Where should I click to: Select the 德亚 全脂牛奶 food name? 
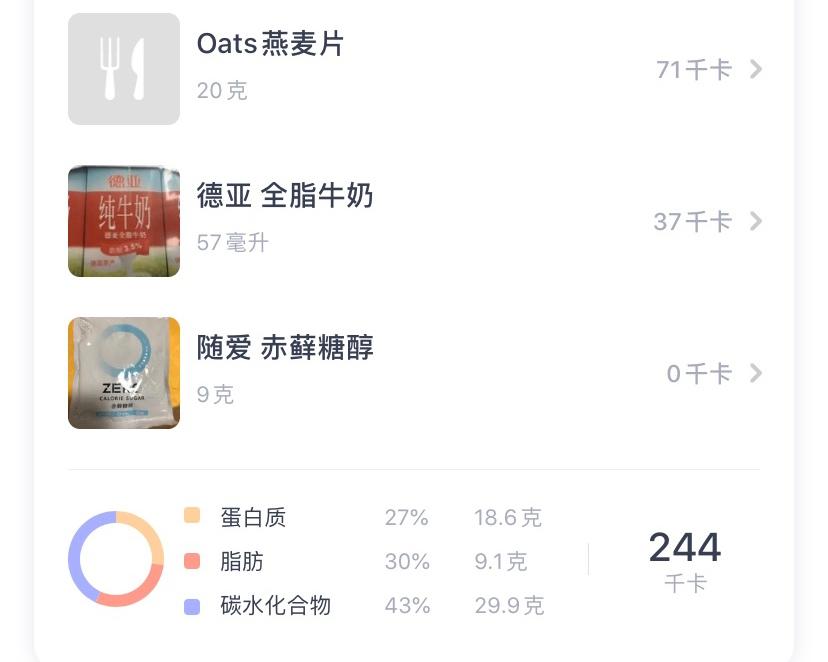[285, 196]
